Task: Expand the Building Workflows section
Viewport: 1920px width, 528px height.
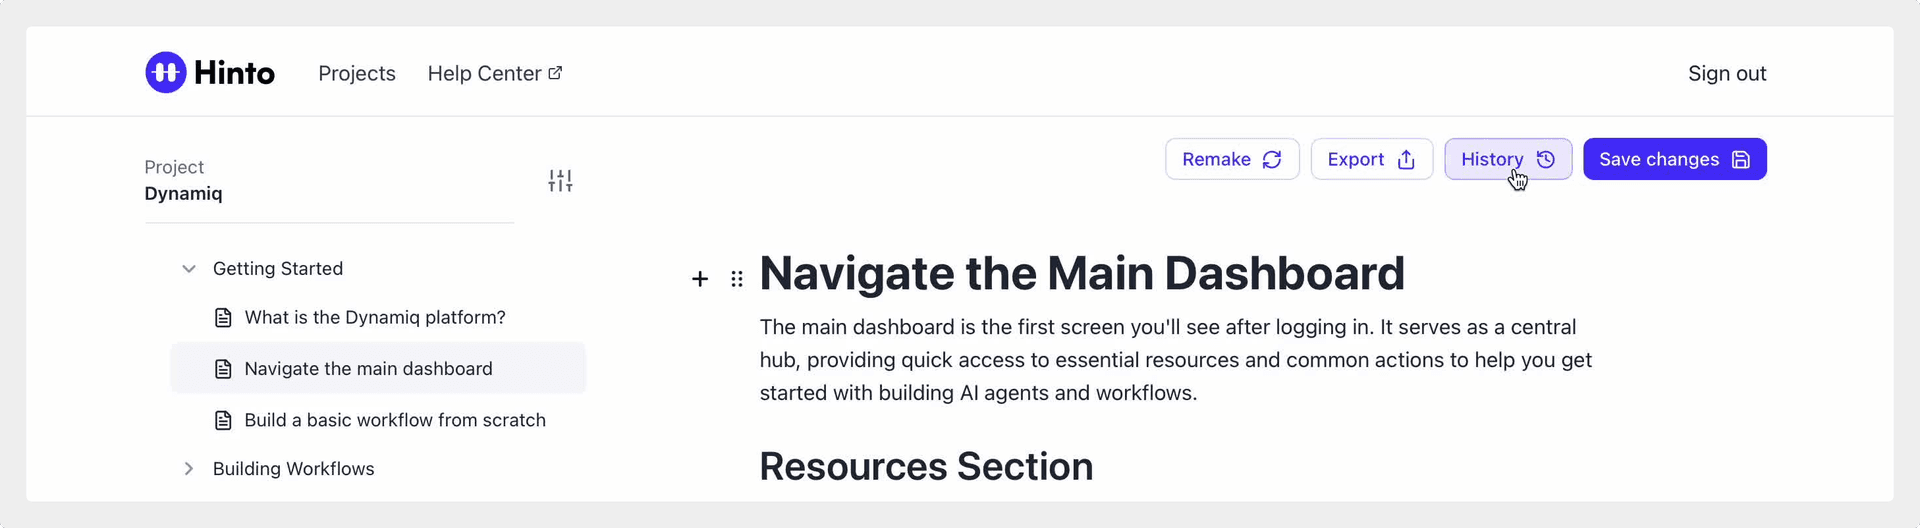Action: pyautogui.click(x=189, y=469)
